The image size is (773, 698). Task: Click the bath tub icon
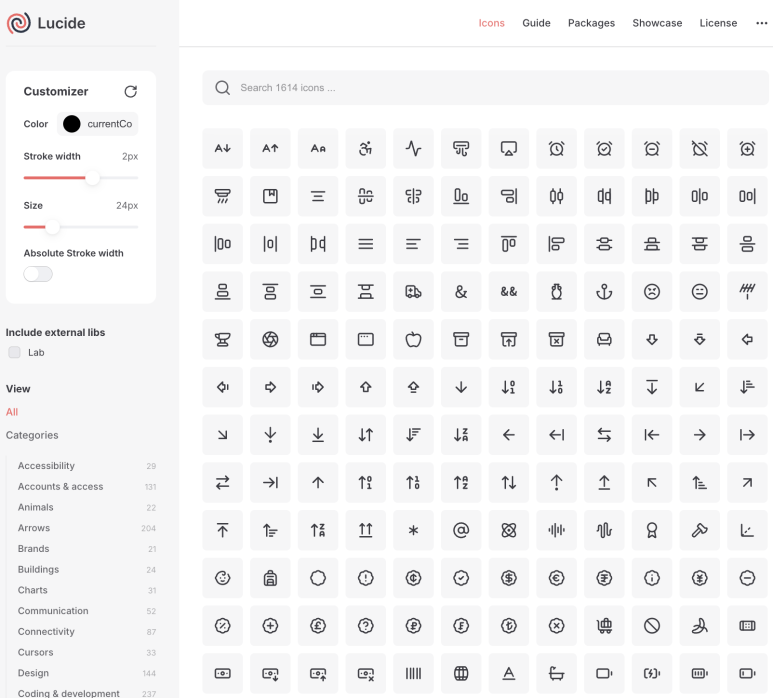click(557, 673)
